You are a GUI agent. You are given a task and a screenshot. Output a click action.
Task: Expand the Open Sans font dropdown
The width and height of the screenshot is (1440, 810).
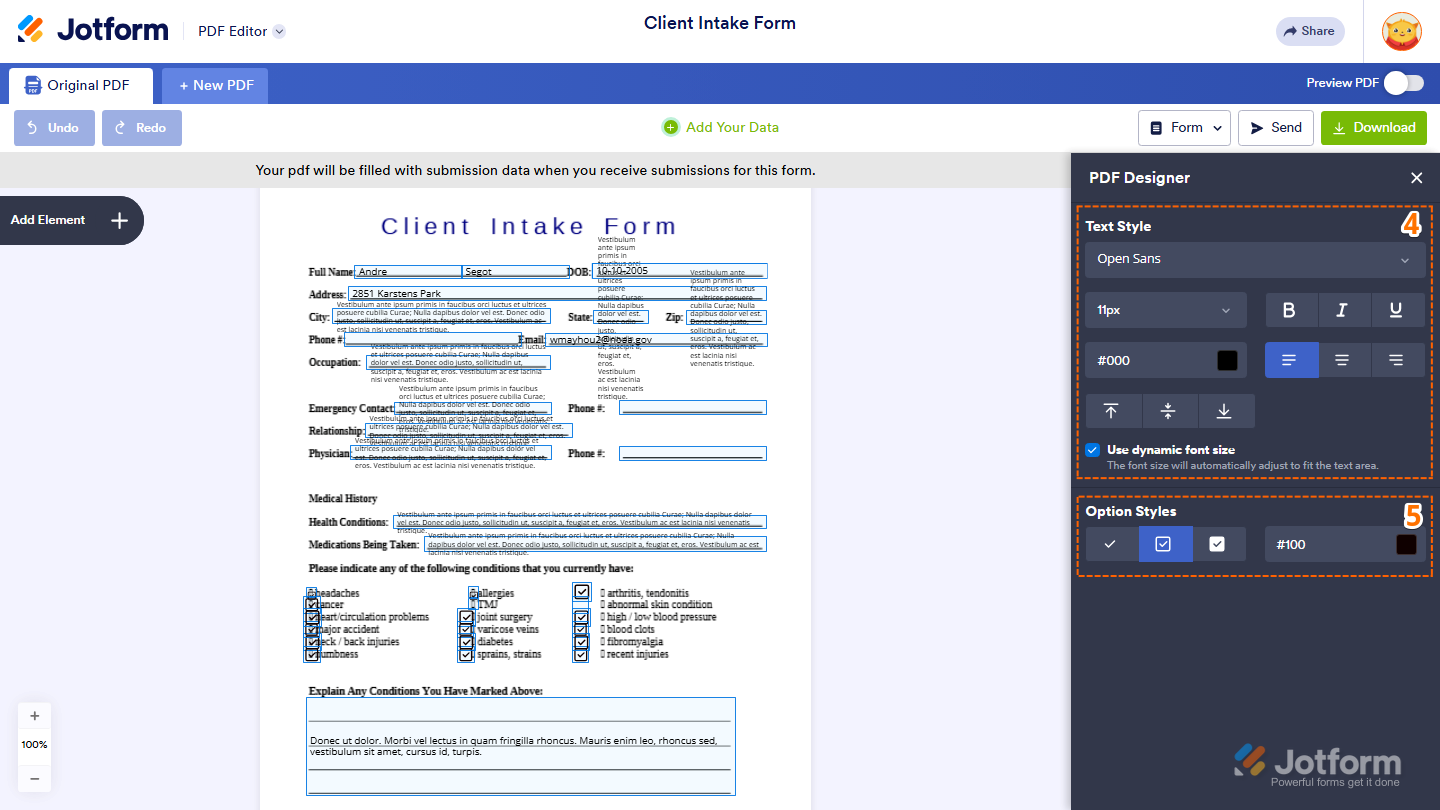tap(1255, 259)
